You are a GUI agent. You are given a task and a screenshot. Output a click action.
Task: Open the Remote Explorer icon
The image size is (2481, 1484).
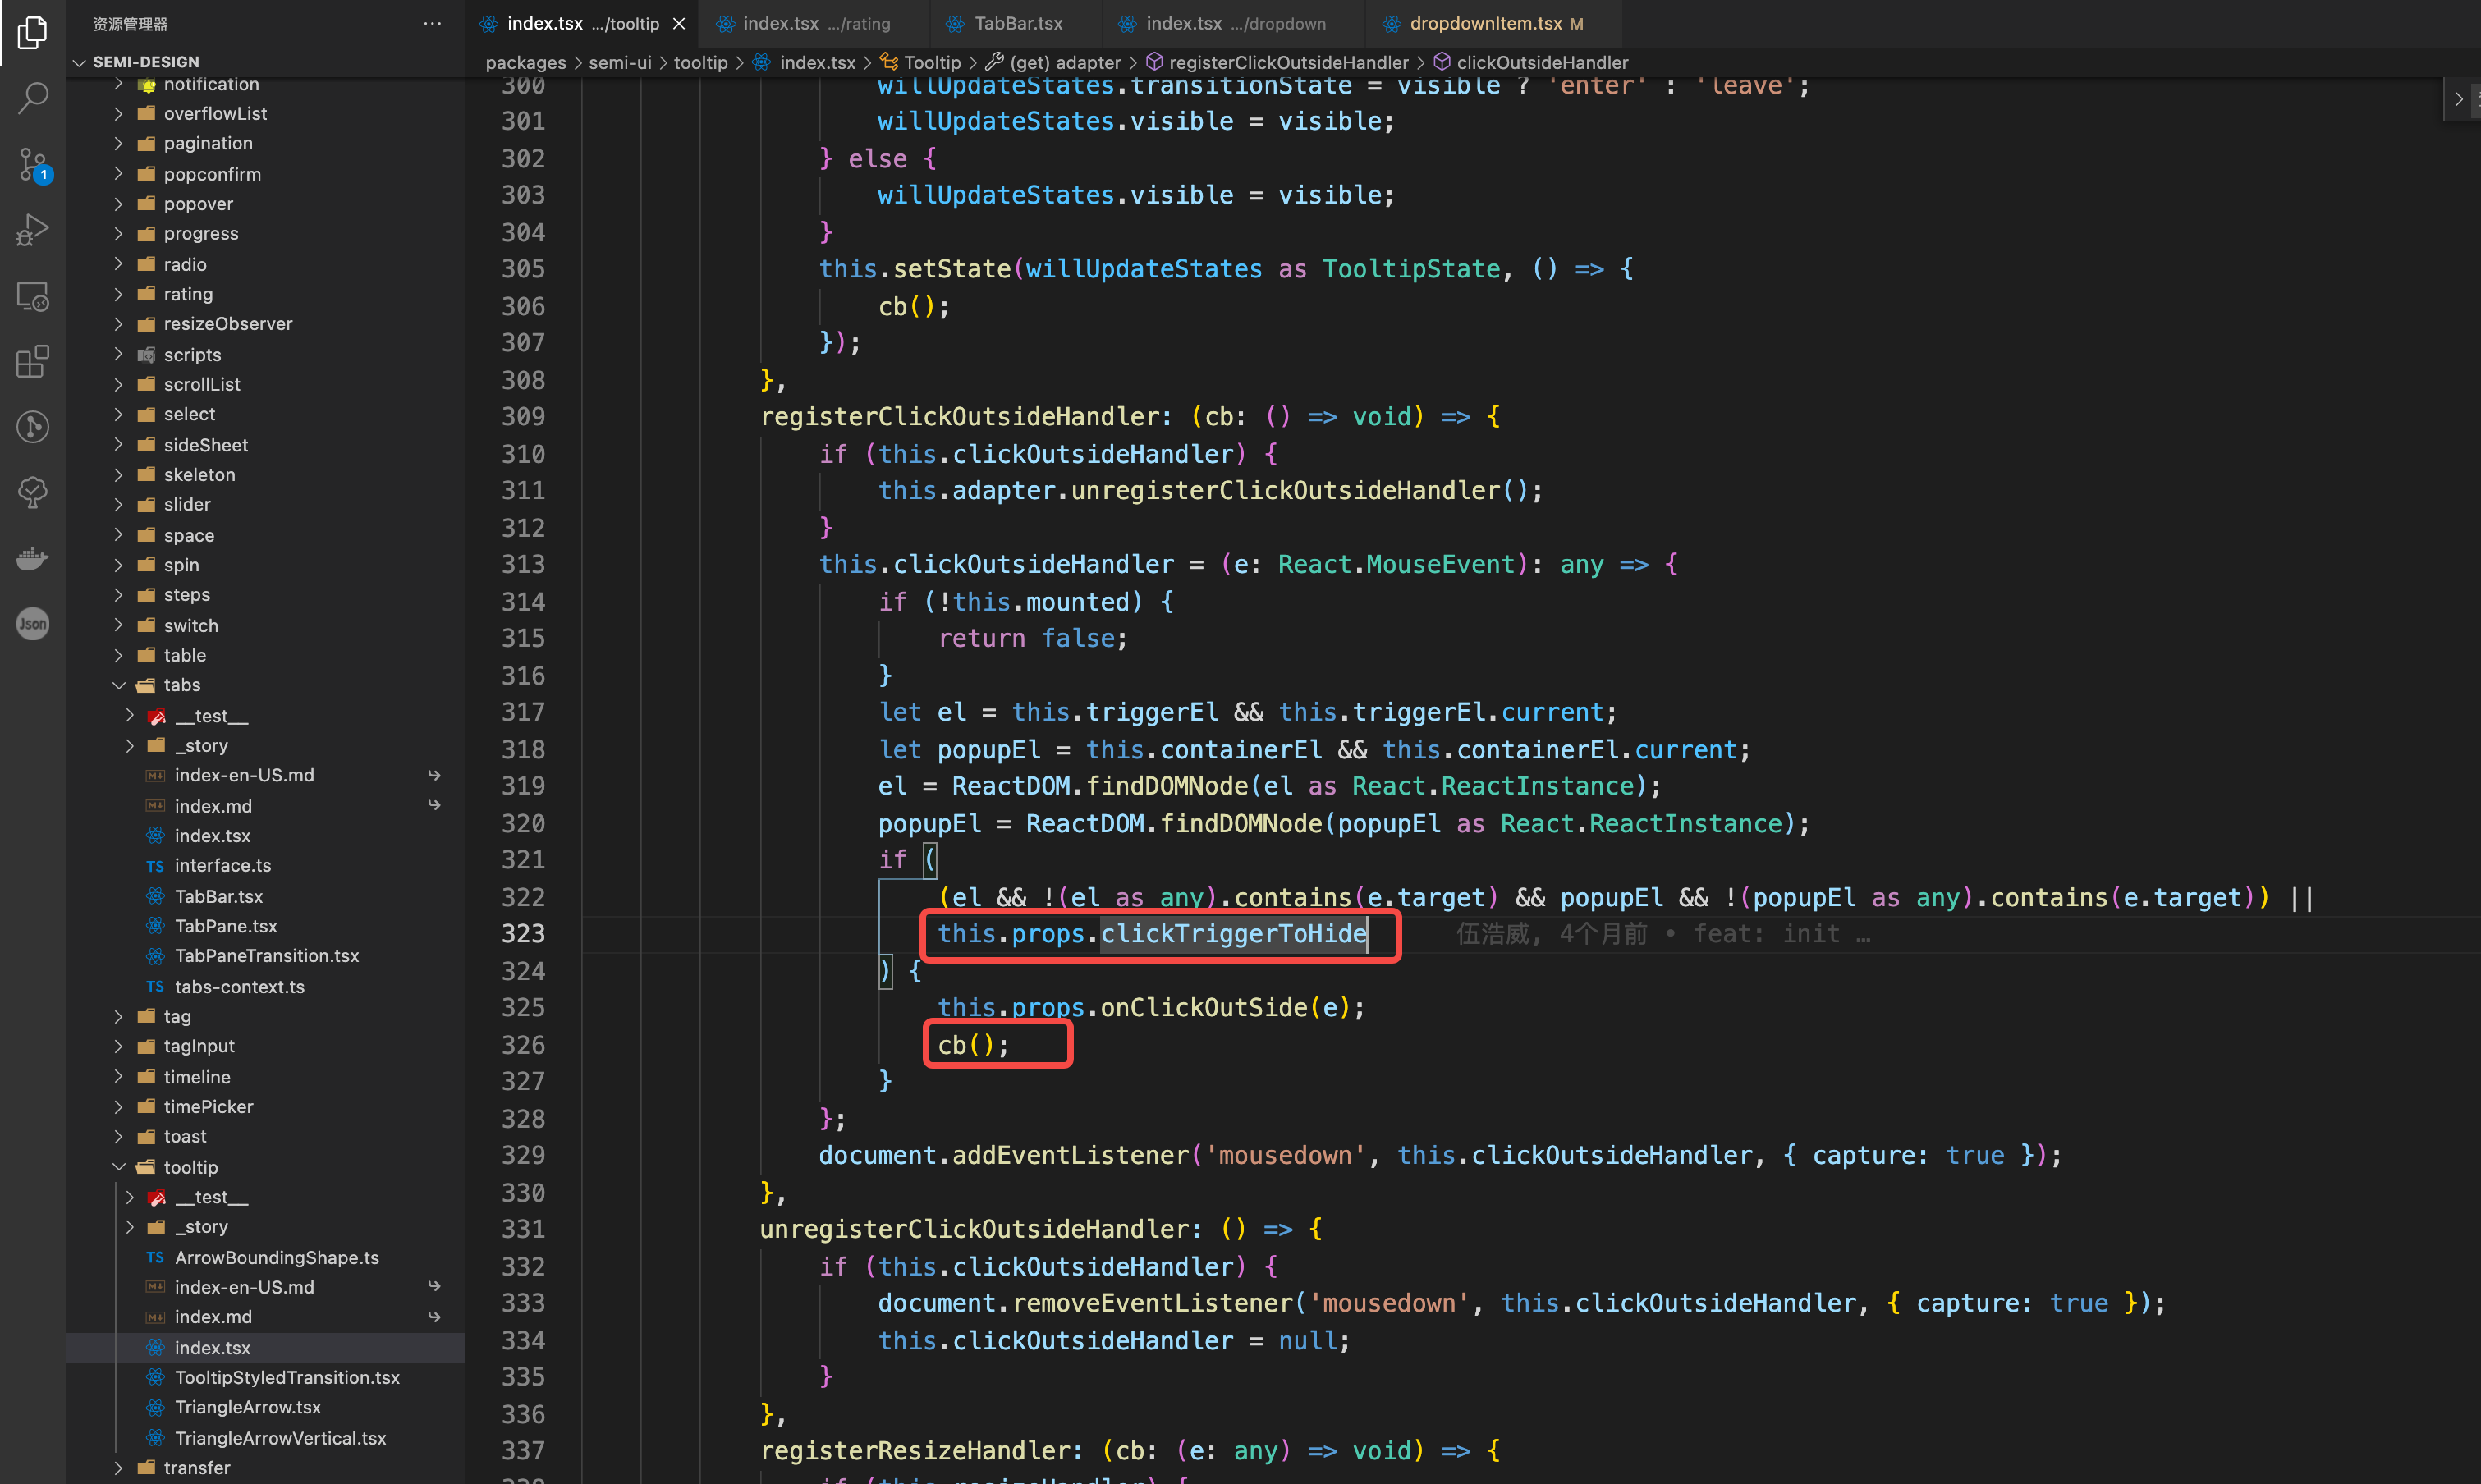pyautogui.click(x=33, y=296)
